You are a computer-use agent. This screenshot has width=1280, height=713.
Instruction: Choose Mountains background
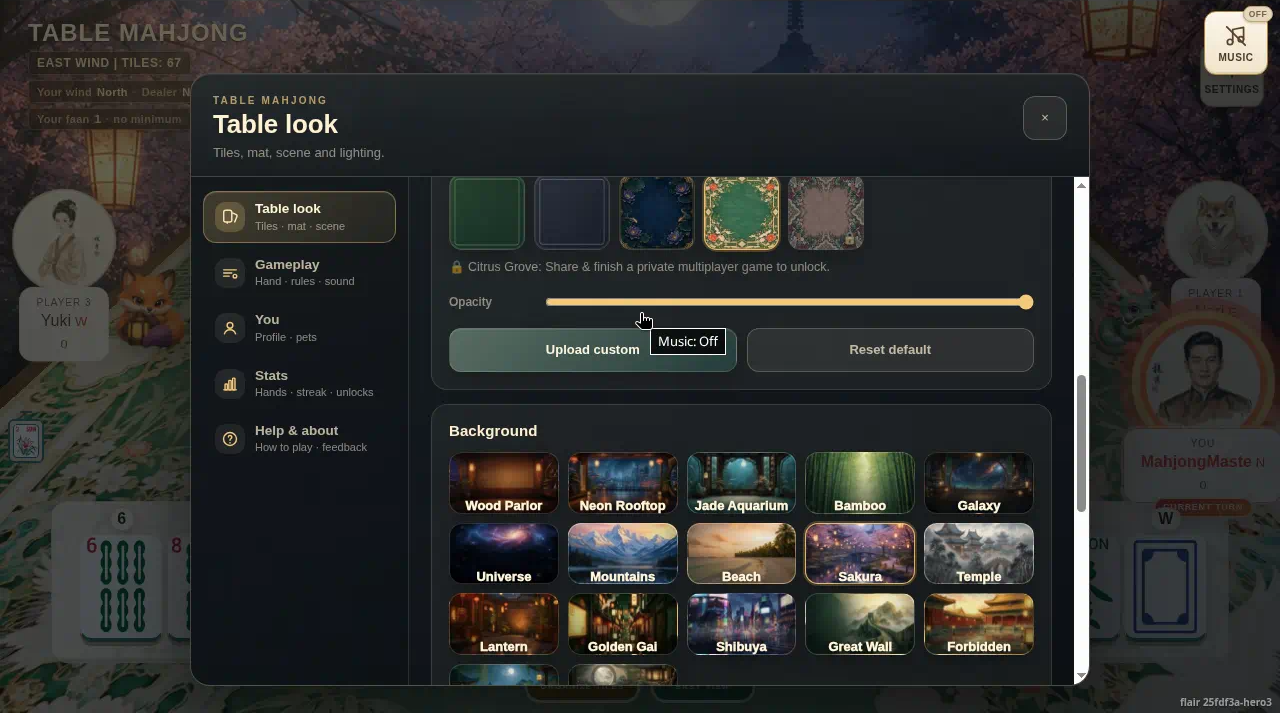(x=622, y=554)
